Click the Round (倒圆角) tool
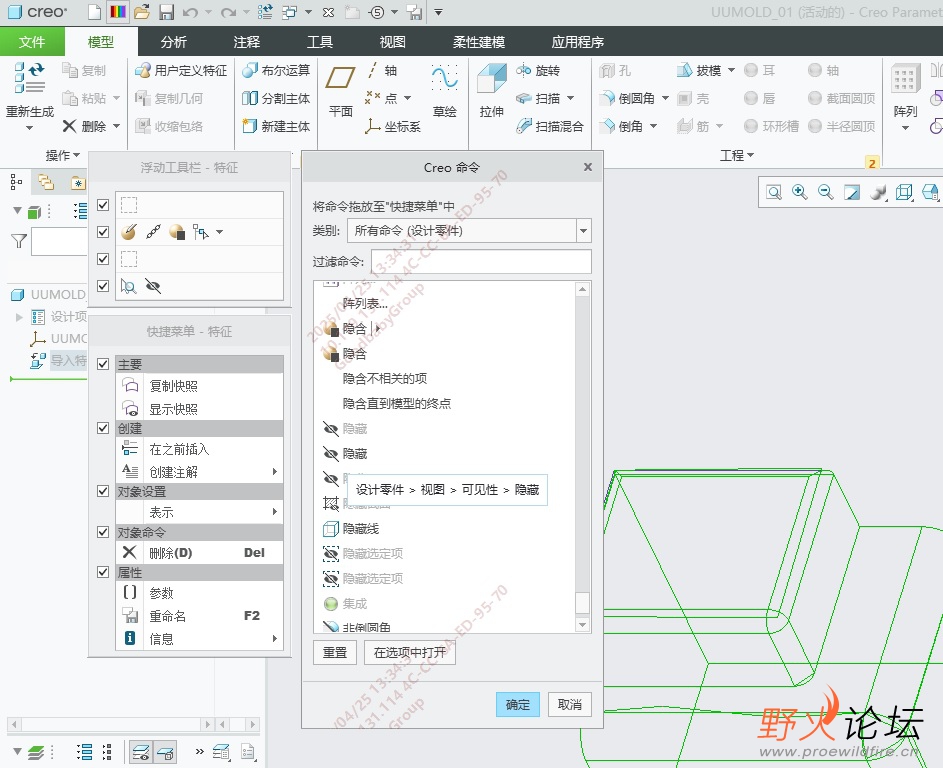 click(627, 98)
